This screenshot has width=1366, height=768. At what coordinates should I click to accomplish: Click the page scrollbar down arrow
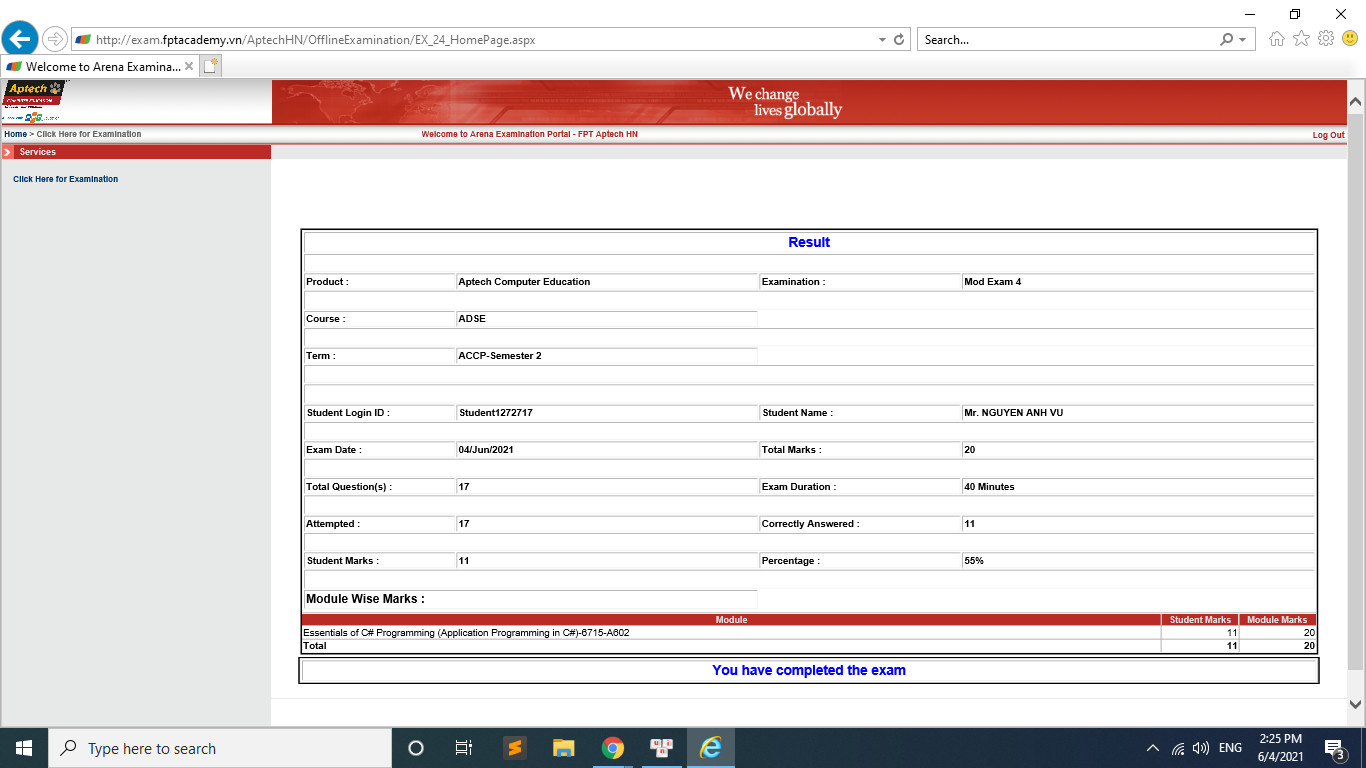pos(1356,704)
